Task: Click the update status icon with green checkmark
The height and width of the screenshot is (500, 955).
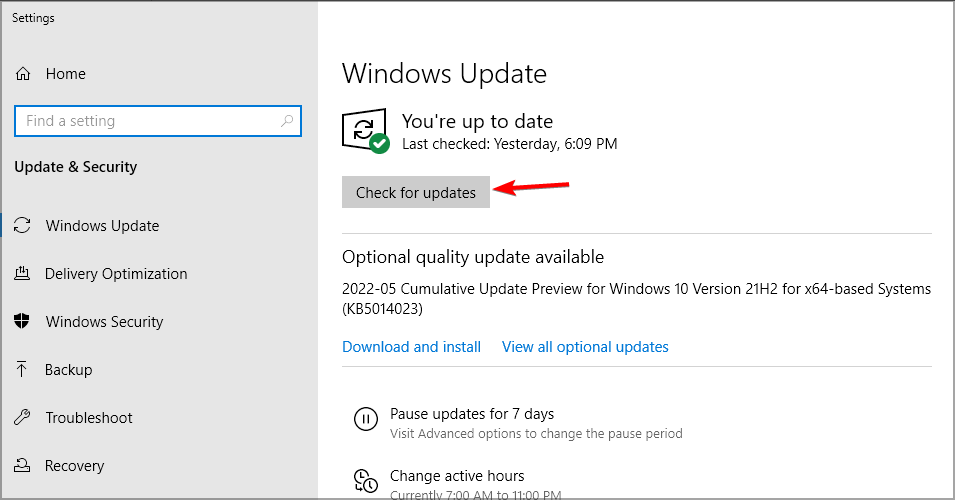Action: coord(365,131)
